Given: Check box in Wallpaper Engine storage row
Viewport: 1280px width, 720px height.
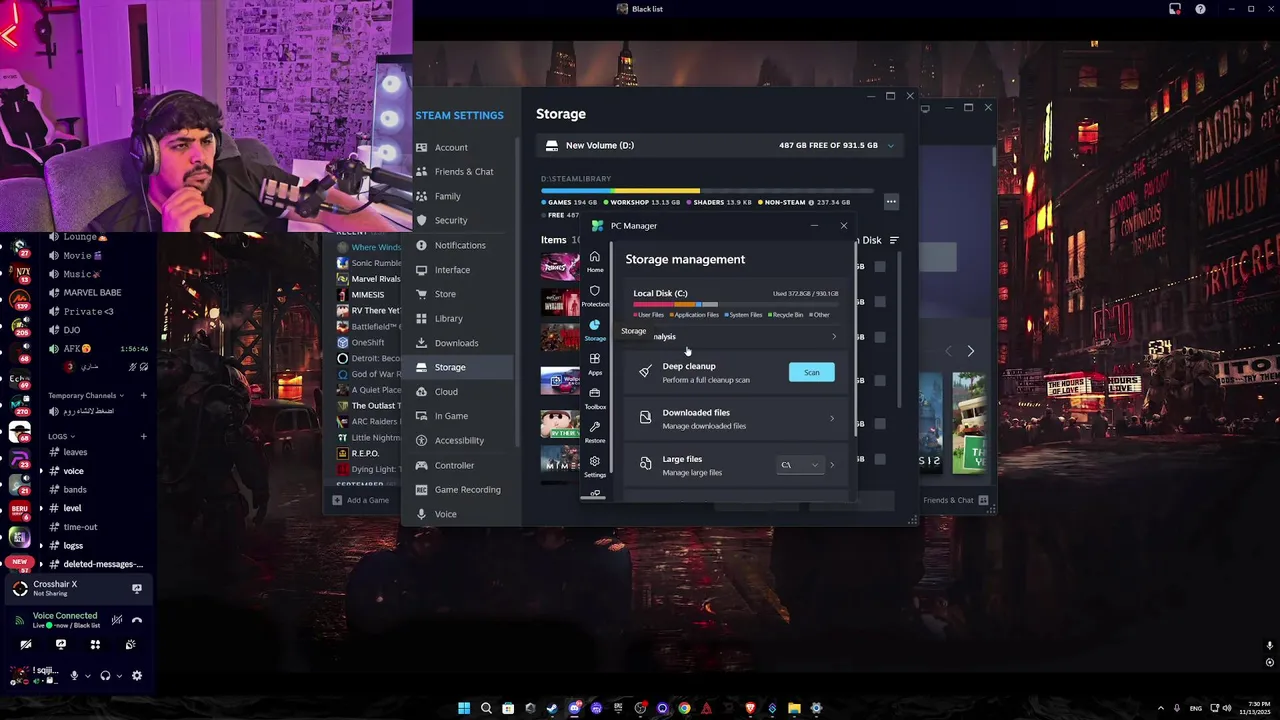Looking at the screenshot, I should (x=880, y=380).
